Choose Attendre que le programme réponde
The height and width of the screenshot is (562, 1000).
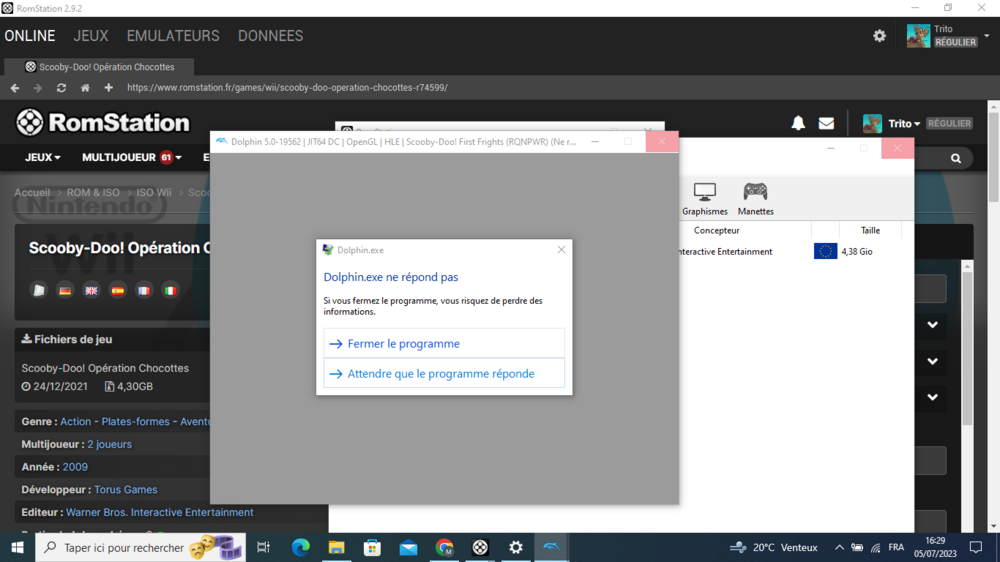pyautogui.click(x=444, y=373)
